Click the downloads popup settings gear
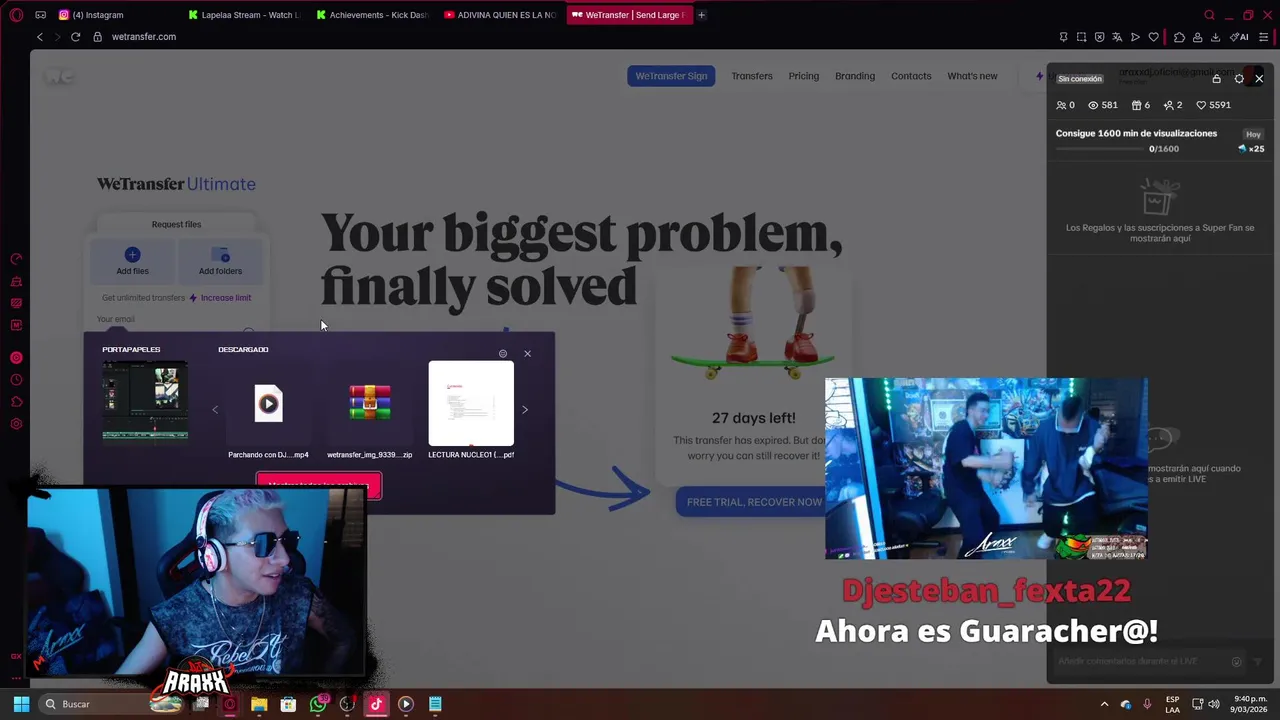Screen dimensions: 1280x720 [503, 354]
